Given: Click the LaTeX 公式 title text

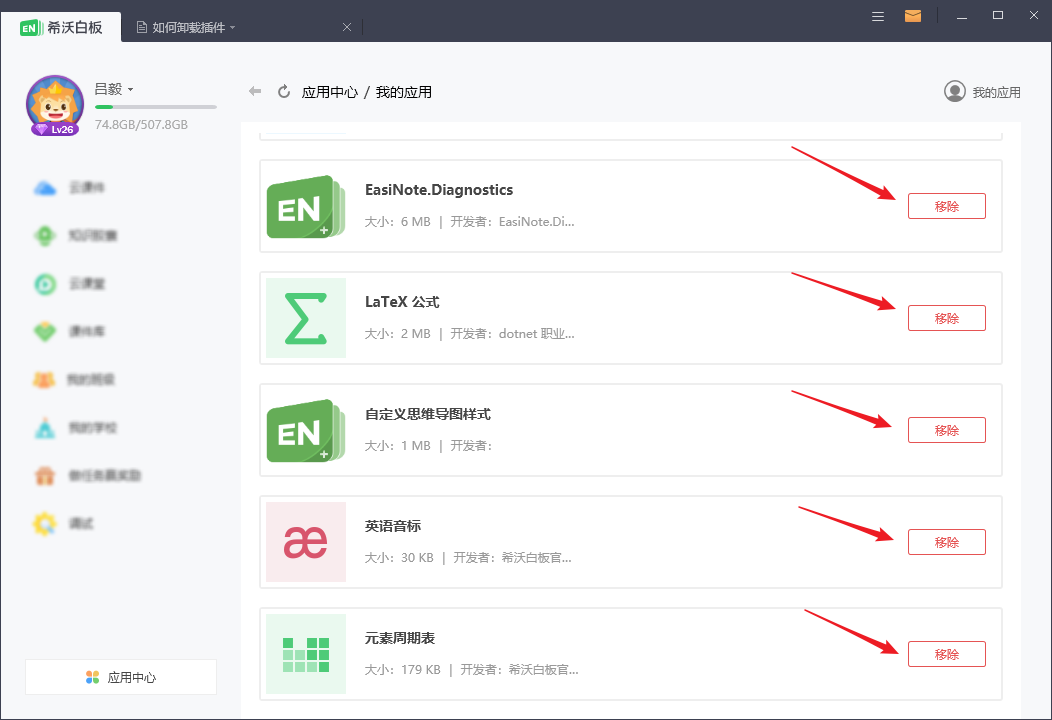Looking at the screenshot, I should 402,302.
